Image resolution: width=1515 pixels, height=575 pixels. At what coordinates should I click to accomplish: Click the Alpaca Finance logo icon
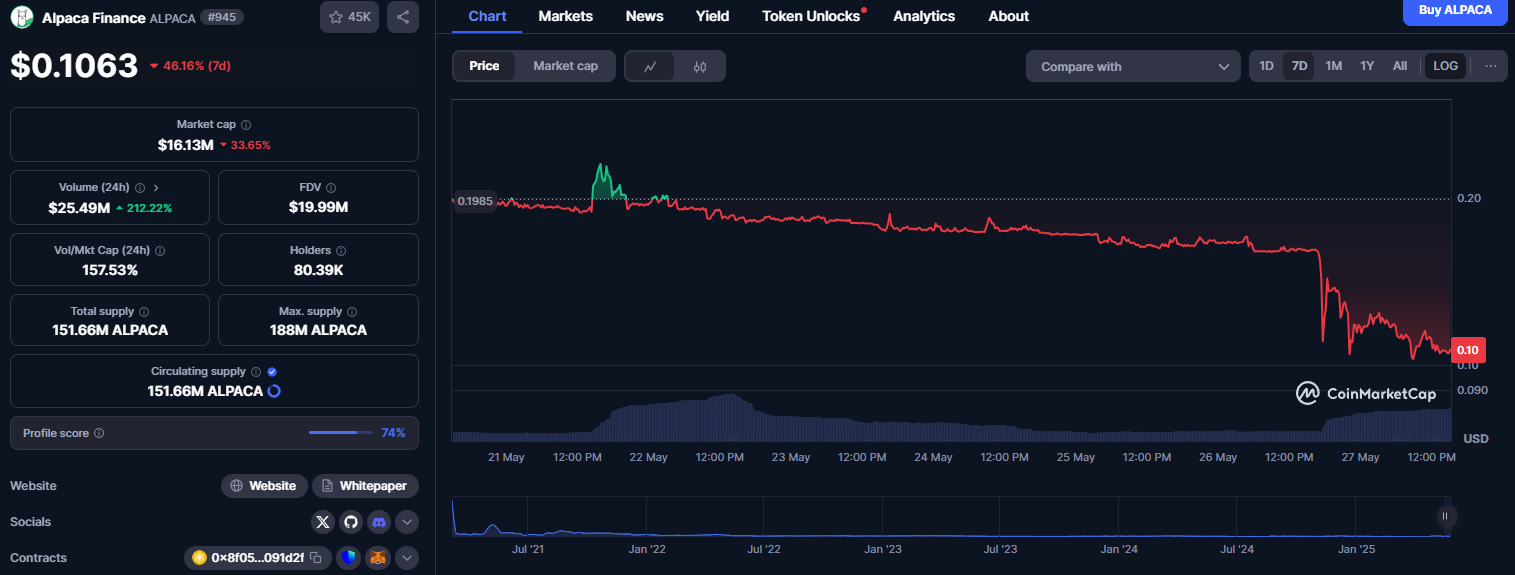pos(22,17)
